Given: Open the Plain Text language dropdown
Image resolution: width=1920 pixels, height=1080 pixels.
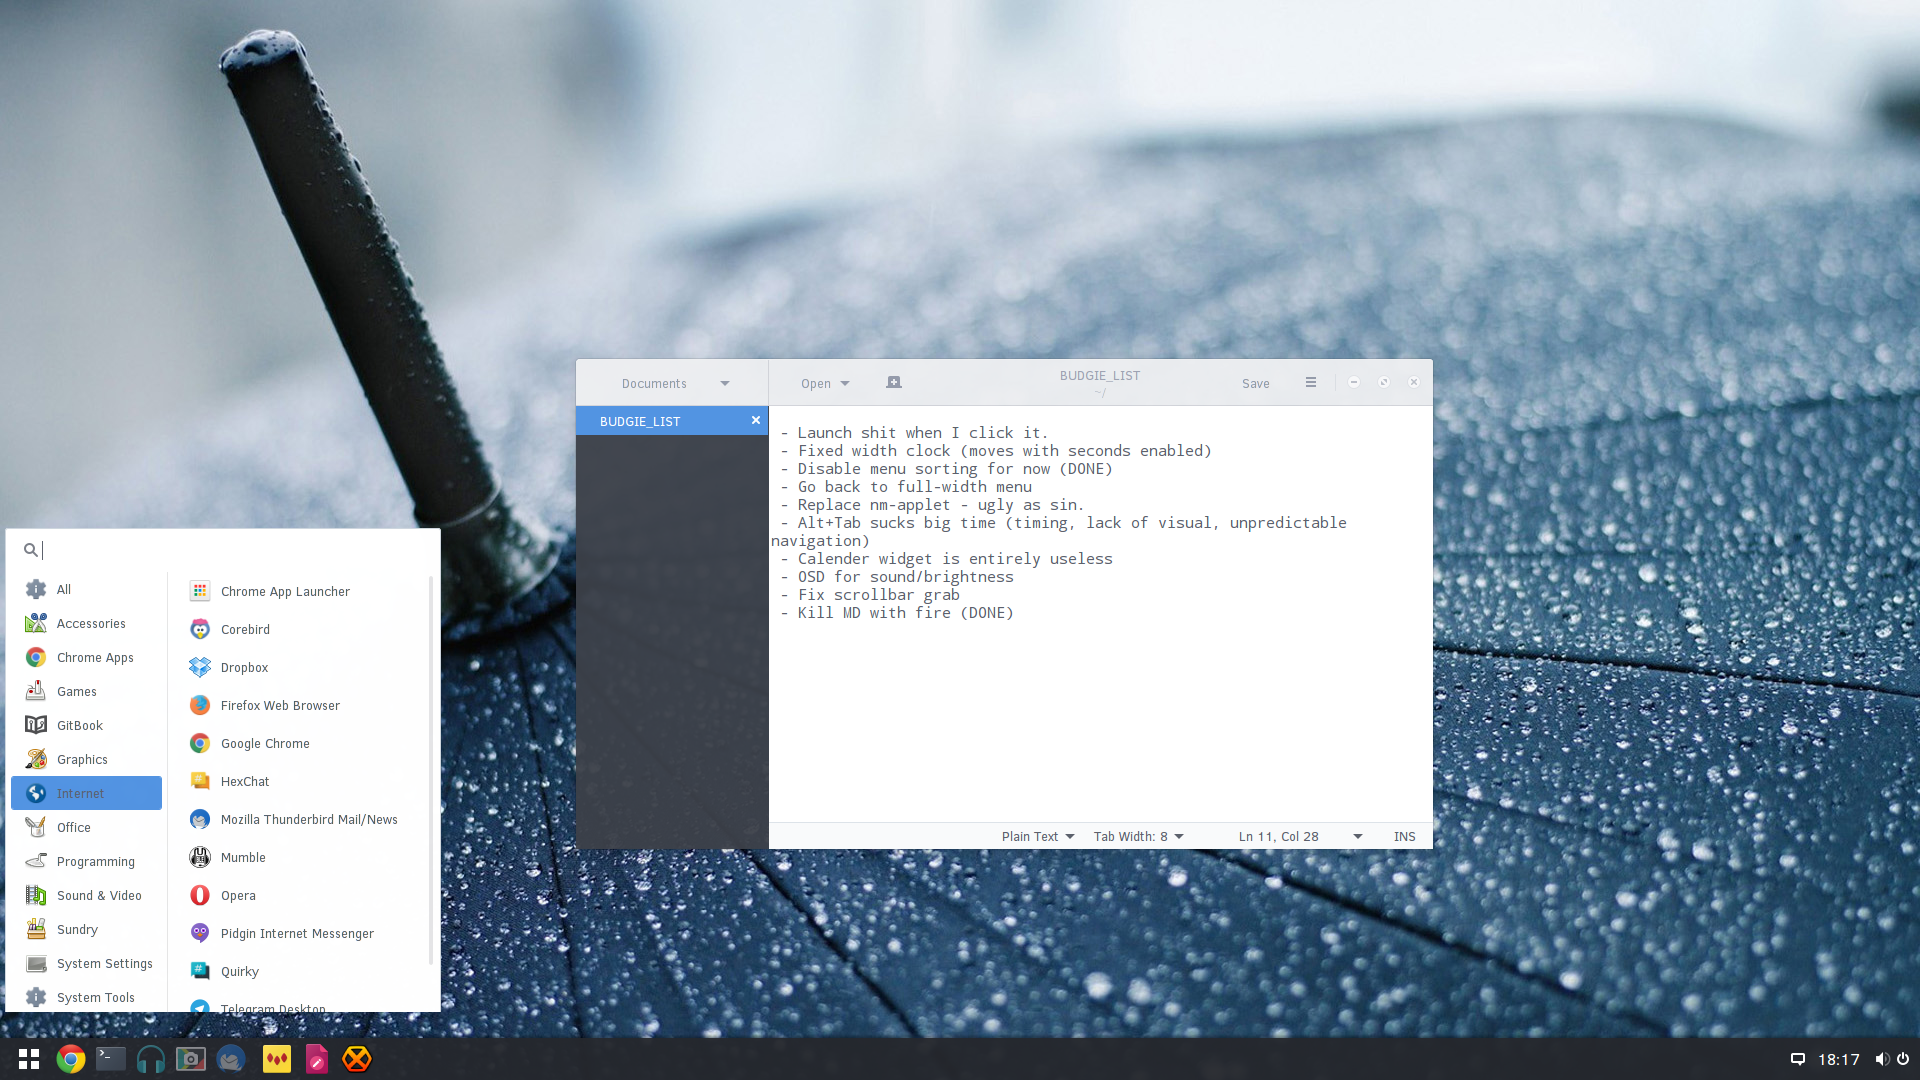Looking at the screenshot, I should [x=1038, y=836].
